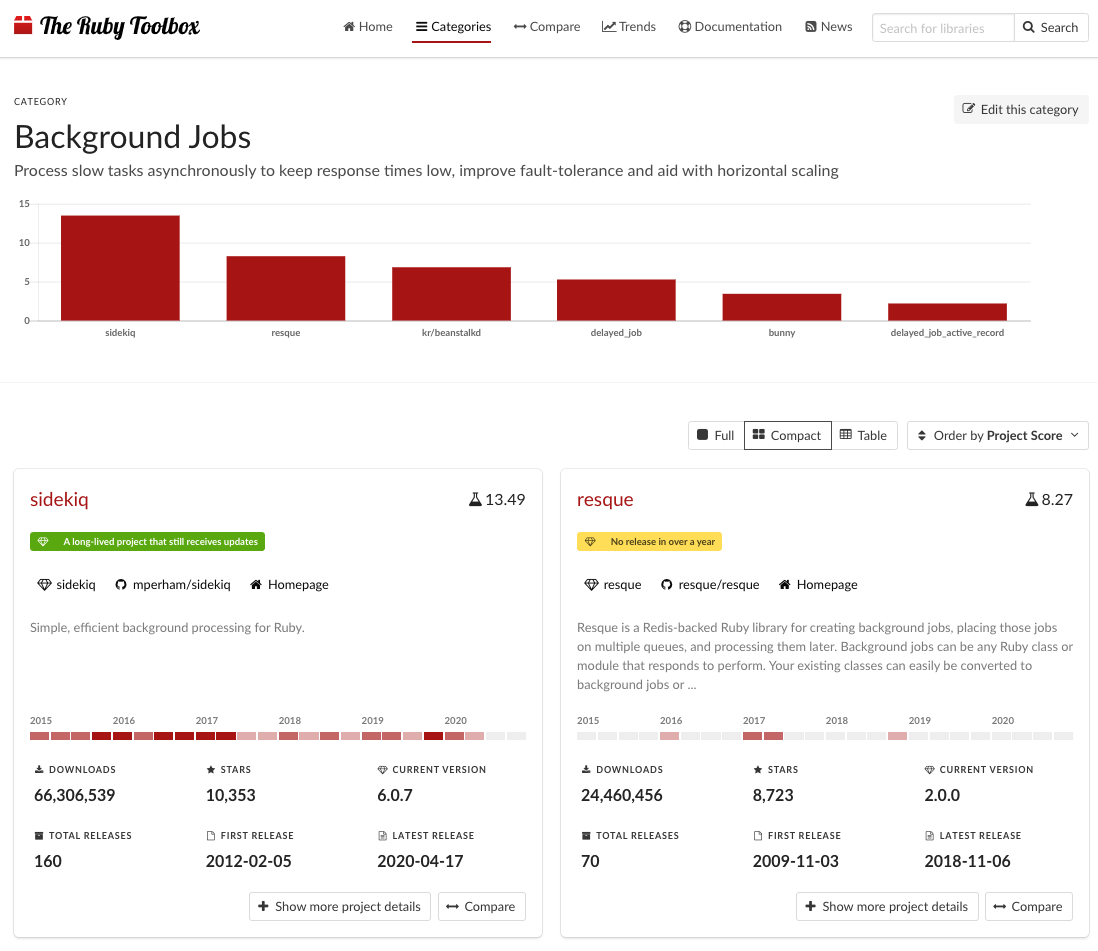Click the gem icon next to resque rubygem link
This screenshot has width=1098, height=951.
591,585
